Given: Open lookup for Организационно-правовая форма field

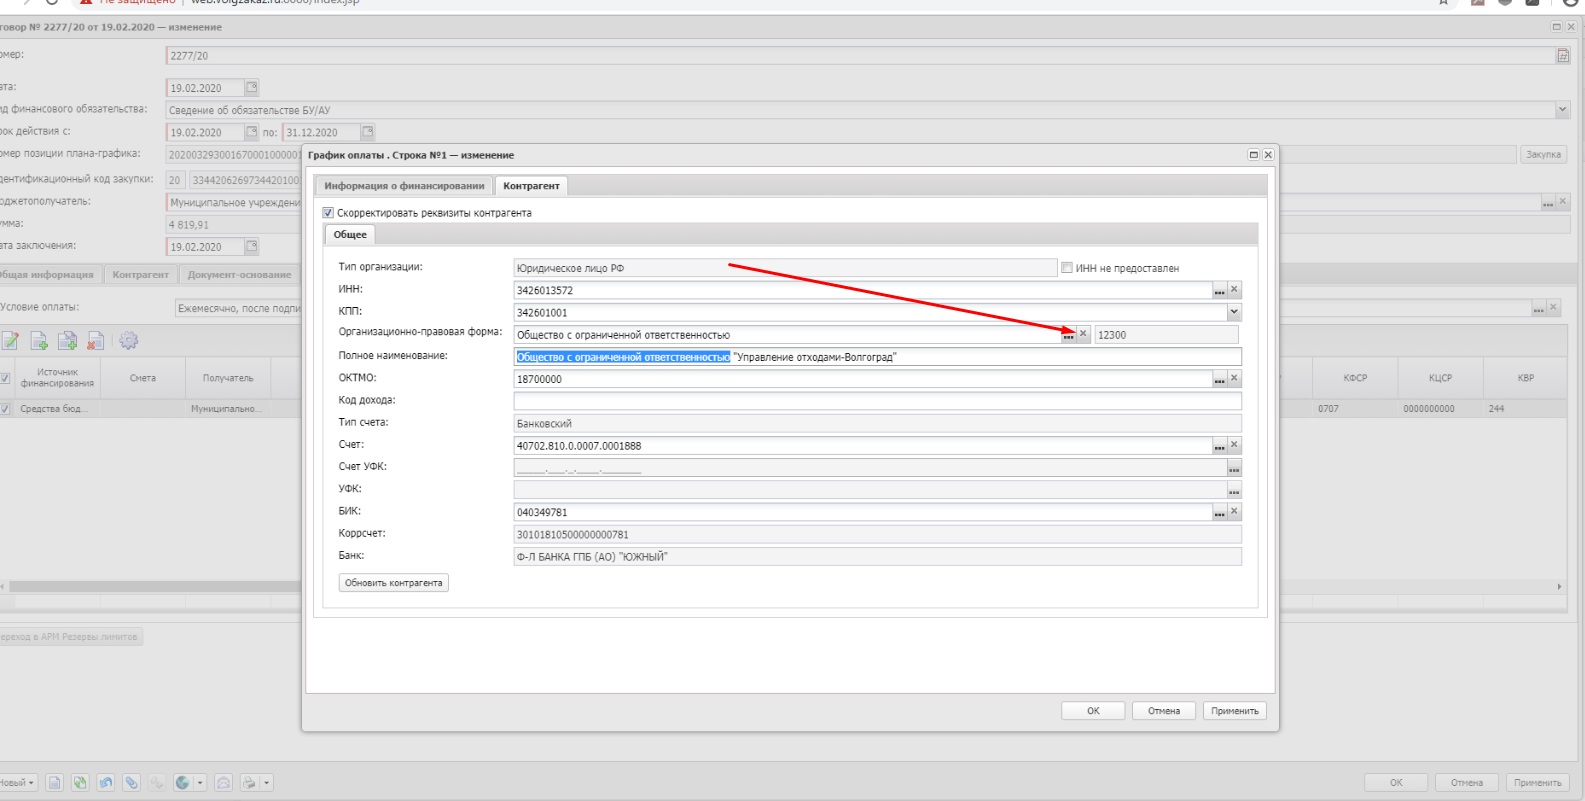Looking at the screenshot, I should tap(1068, 335).
